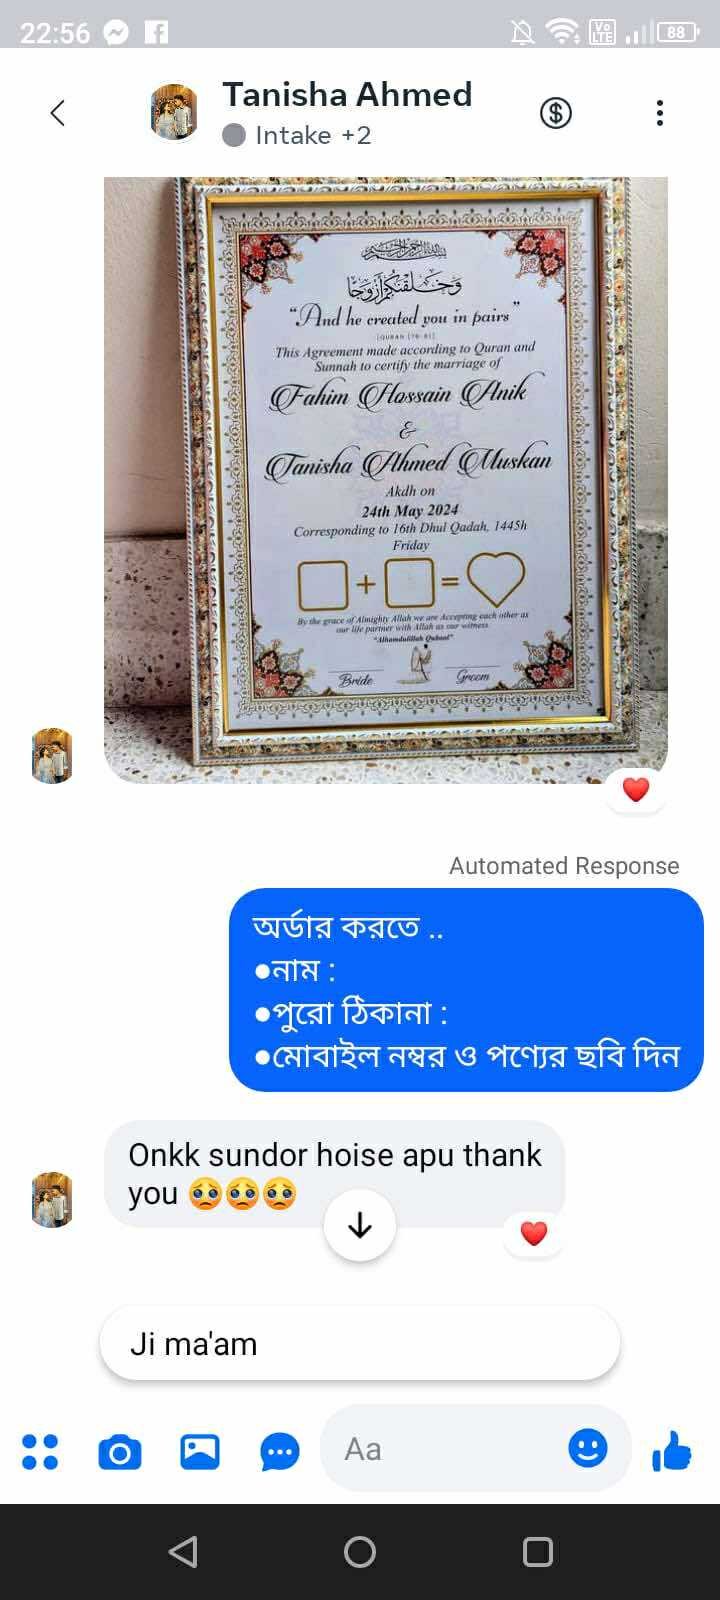
Task: Open the saved replies chat bubble icon
Action: 280,1452
